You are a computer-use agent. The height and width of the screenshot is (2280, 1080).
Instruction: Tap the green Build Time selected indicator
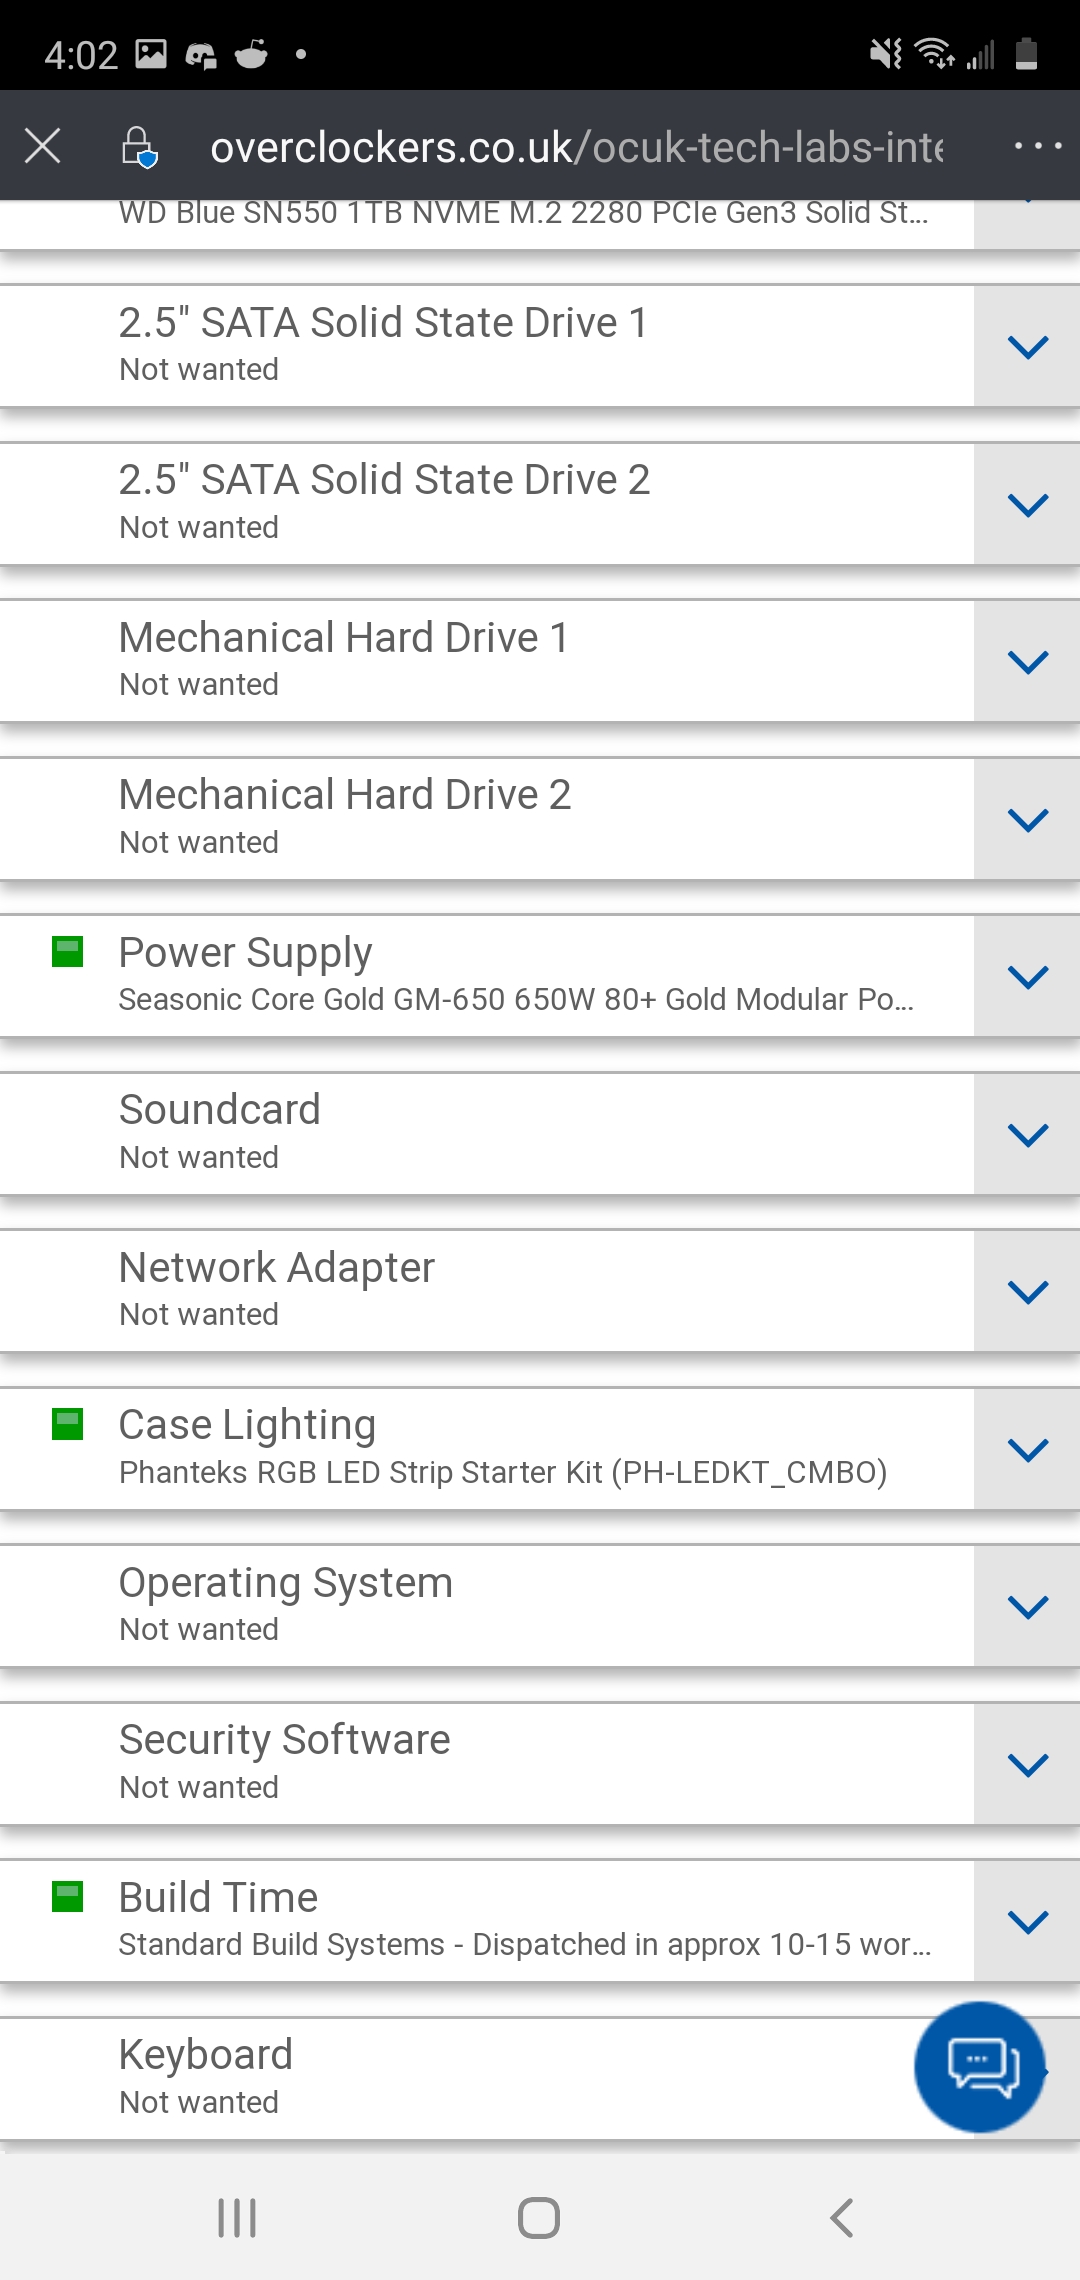pyautogui.click(x=67, y=1896)
